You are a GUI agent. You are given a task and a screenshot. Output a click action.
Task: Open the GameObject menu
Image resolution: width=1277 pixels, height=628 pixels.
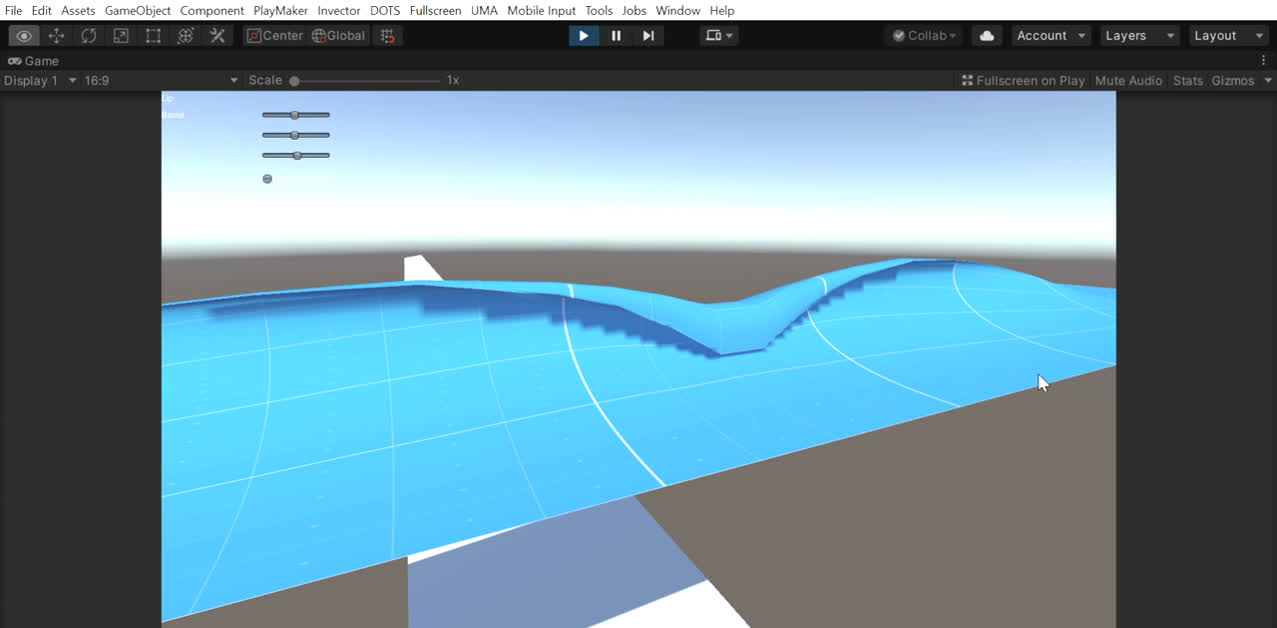coord(137,10)
